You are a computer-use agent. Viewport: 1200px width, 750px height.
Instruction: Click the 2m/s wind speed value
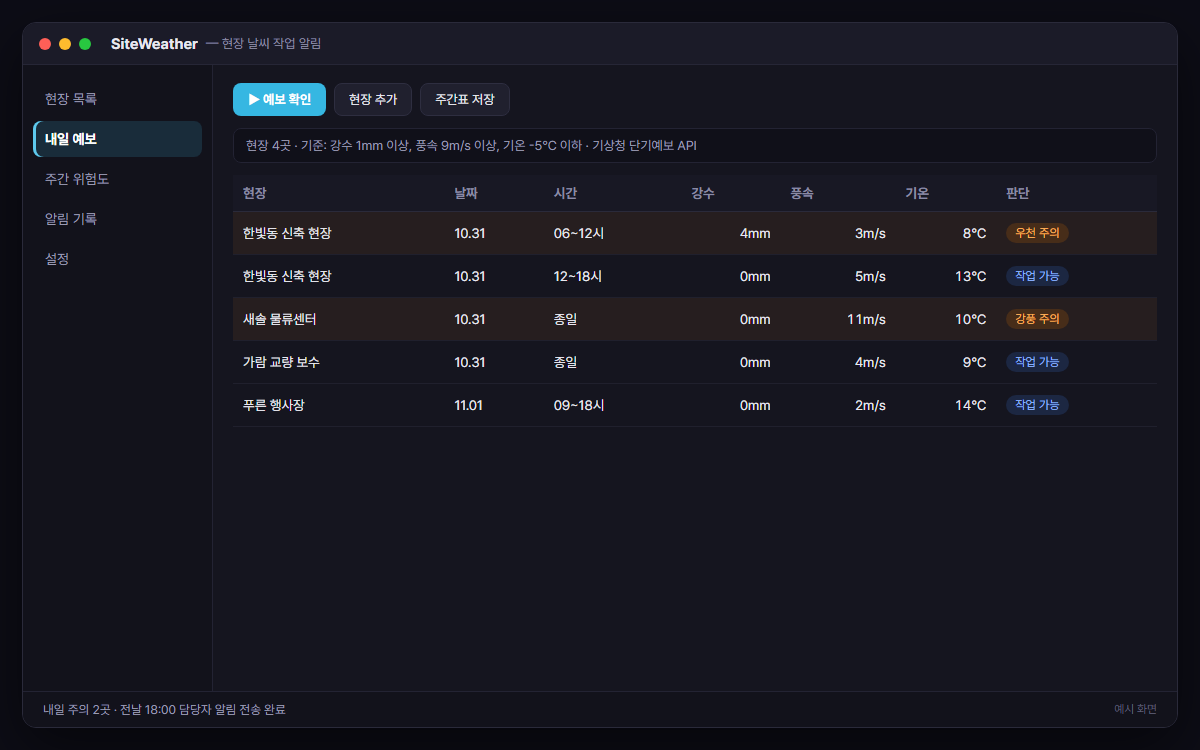point(870,405)
